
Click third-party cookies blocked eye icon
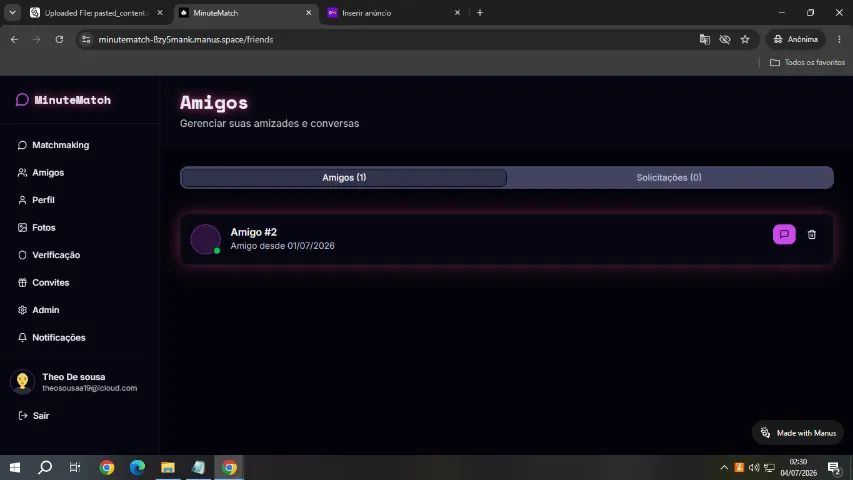pyautogui.click(x=725, y=39)
